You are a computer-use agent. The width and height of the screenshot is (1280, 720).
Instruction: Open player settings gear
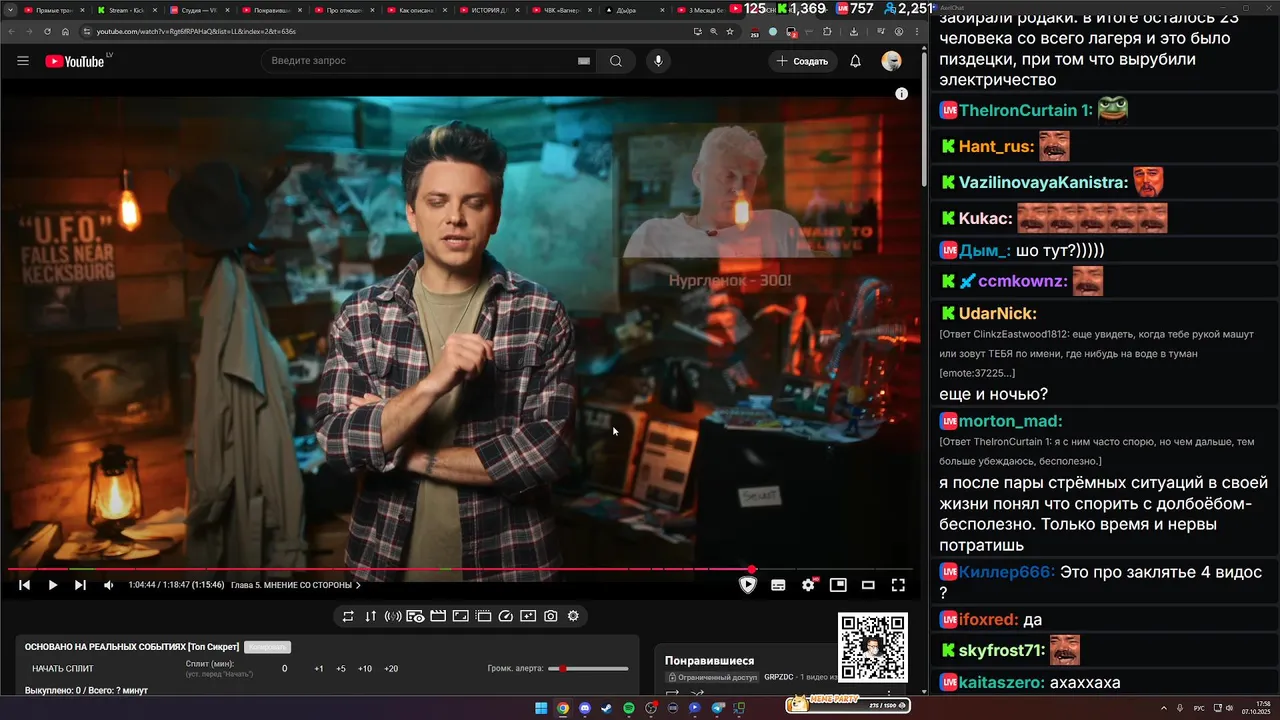tap(808, 585)
